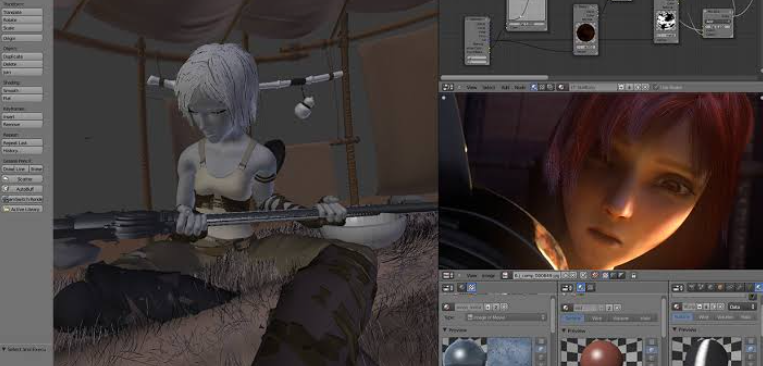The height and width of the screenshot is (366, 763).
Task: Click AutoBuff tool in left toolbar
Action: click(x=22, y=189)
